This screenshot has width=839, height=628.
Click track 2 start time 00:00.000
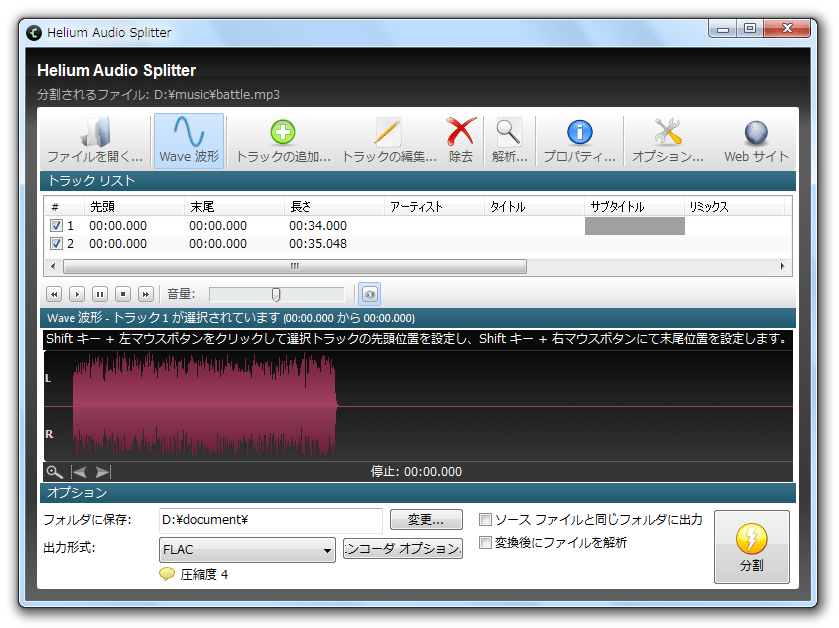click(x=118, y=244)
